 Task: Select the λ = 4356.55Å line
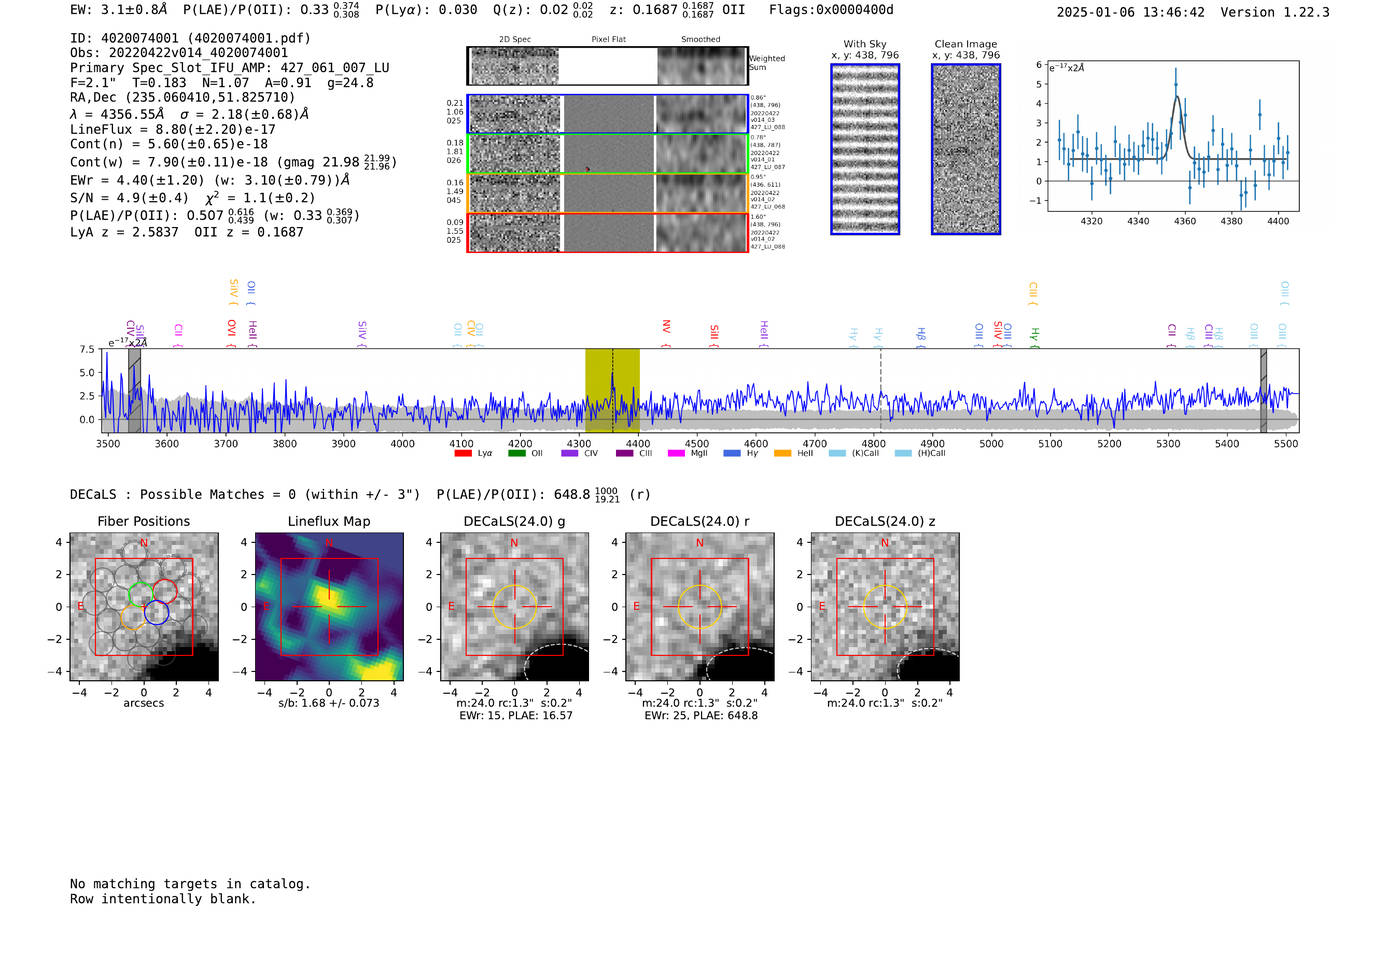pyautogui.click(x=190, y=114)
